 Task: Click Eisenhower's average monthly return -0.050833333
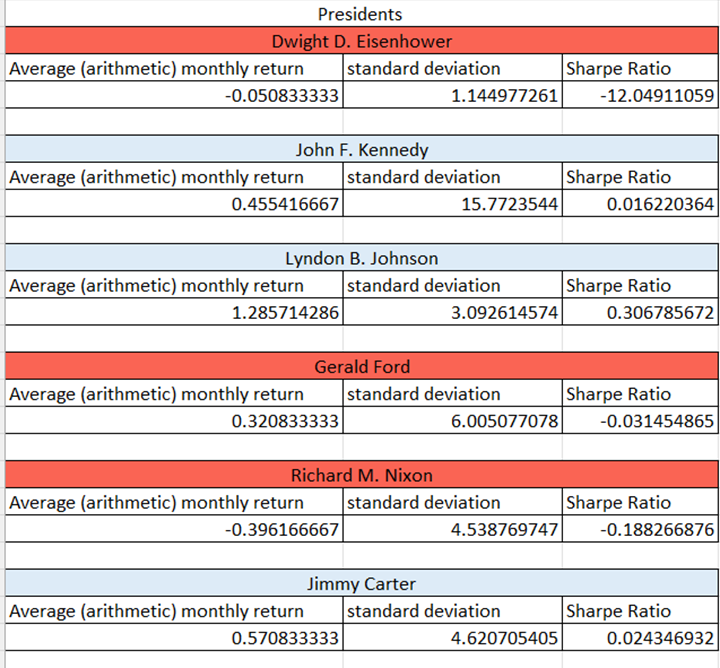click(x=174, y=95)
